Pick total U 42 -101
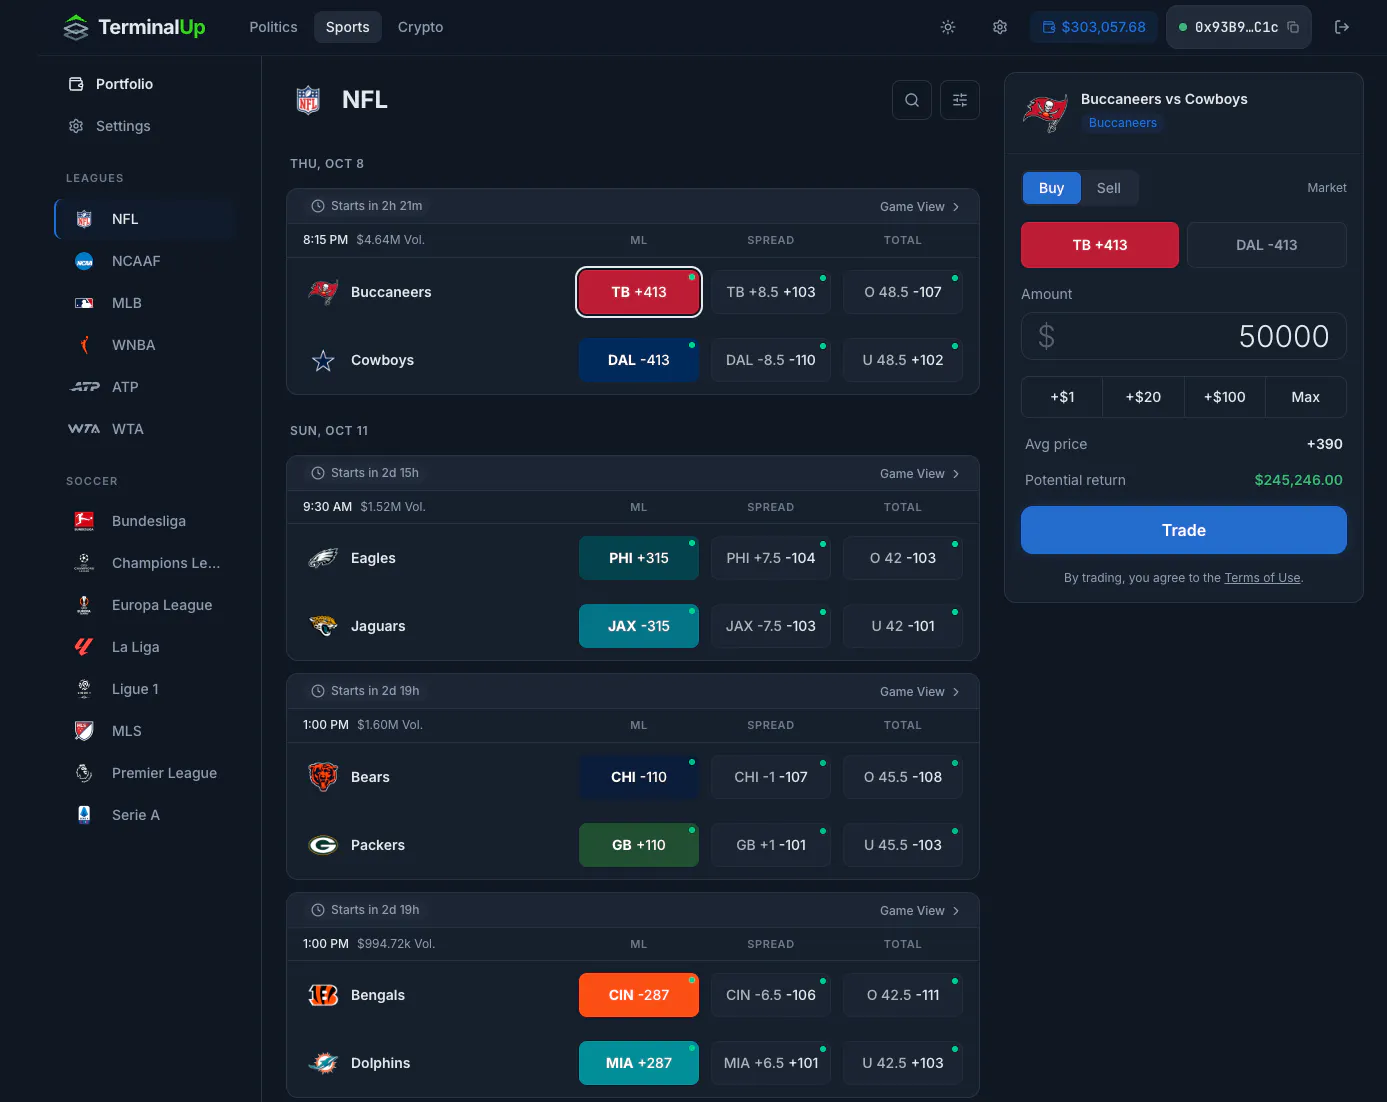Image resolution: width=1387 pixels, height=1102 pixels. point(903,626)
